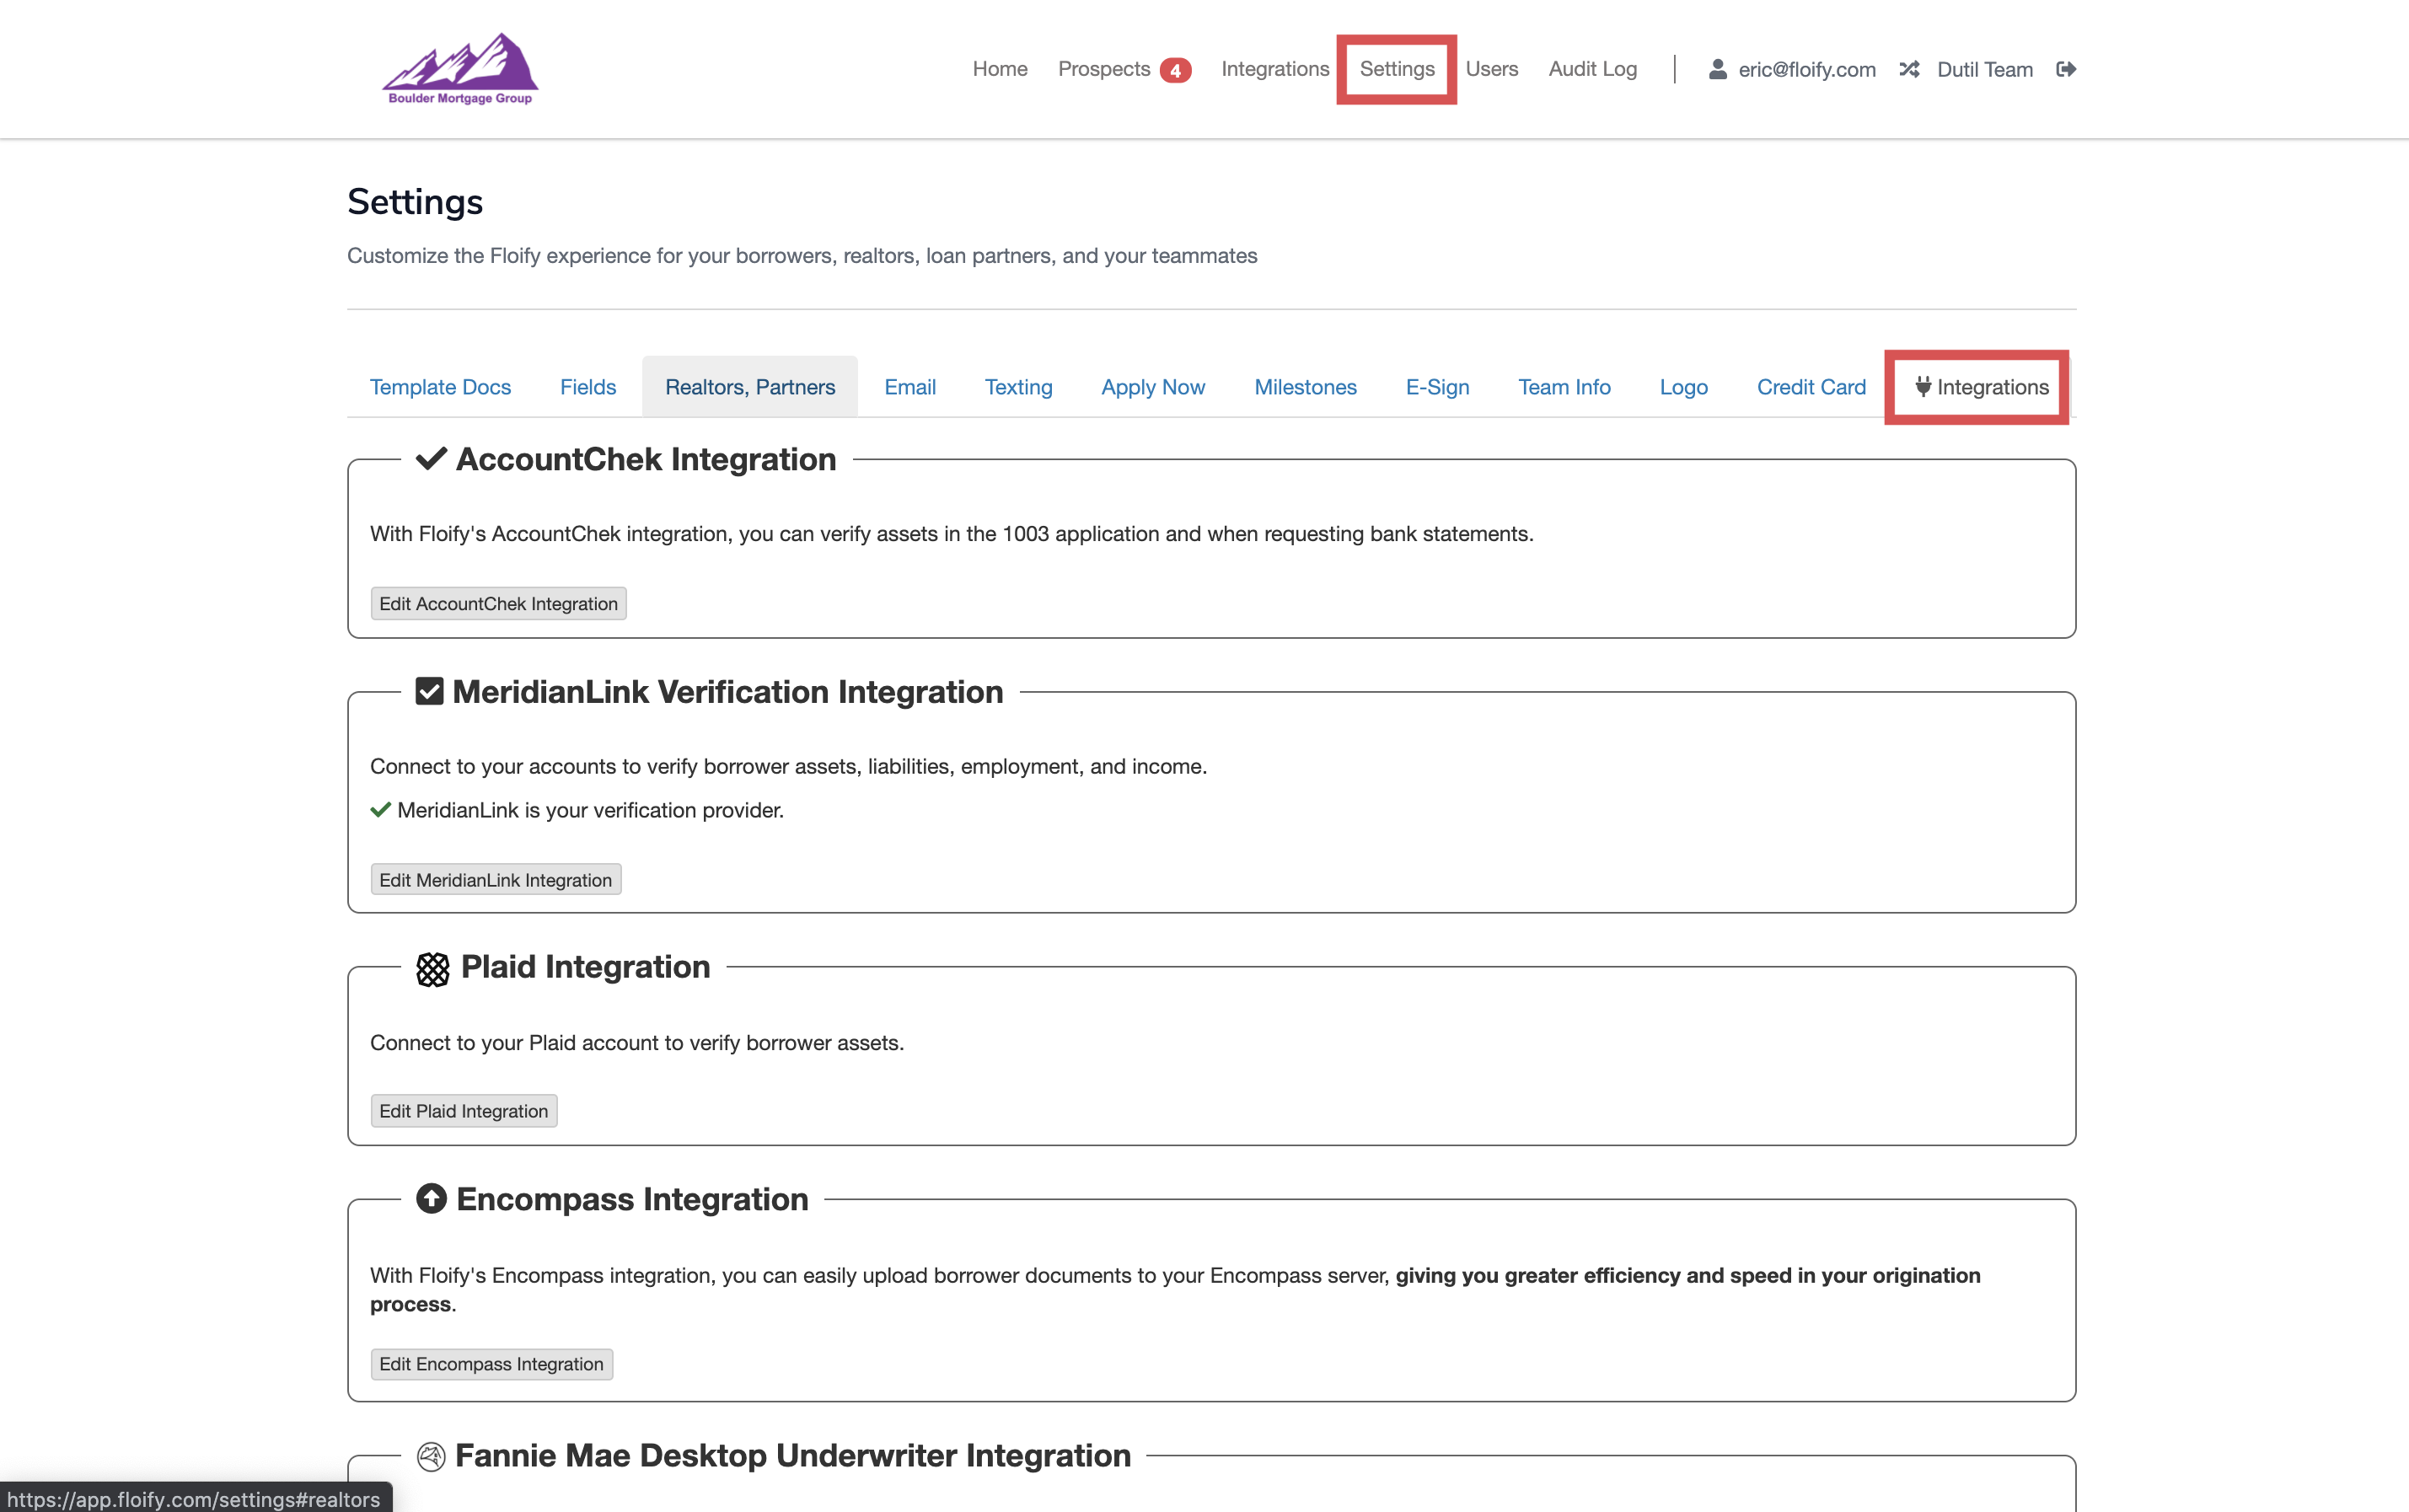Screen dimensions: 2409x1512
Task: Open Prospects in the top navigation
Action: (x=1104, y=69)
